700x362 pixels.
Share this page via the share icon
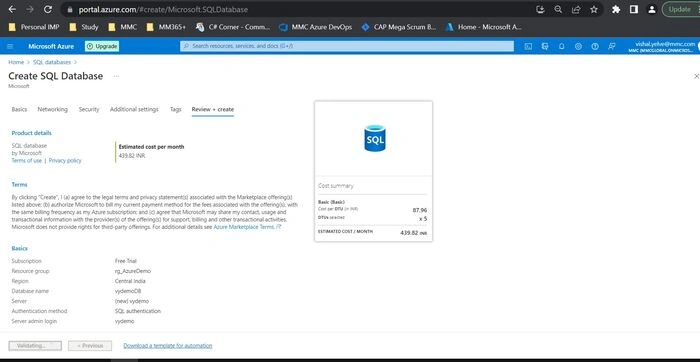pyautogui.click(x=576, y=9)
